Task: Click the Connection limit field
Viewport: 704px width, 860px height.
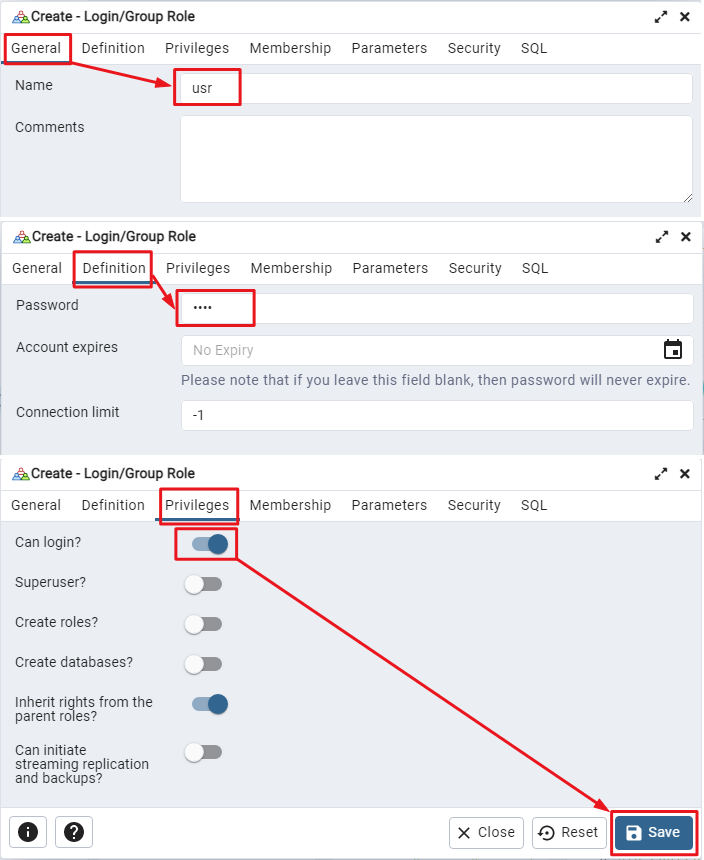Action: [x=437, y=415]
